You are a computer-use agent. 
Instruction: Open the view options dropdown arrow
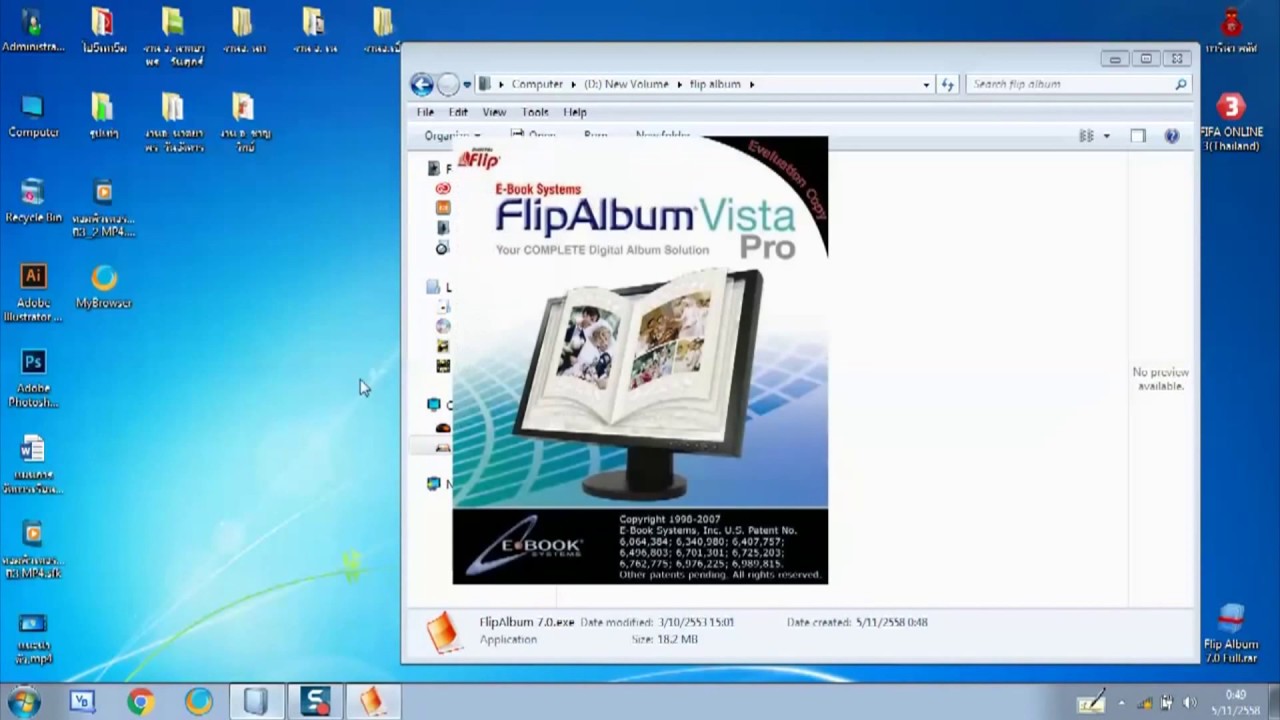point(1106,136)
